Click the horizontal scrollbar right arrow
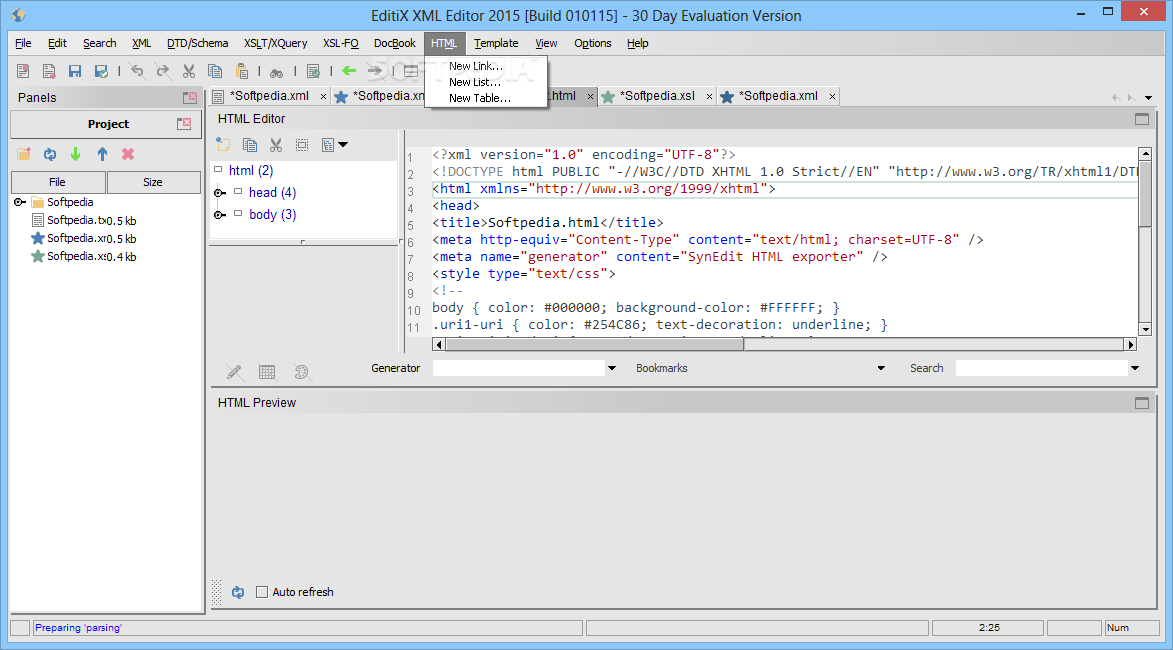 (x=1131, y=345)
